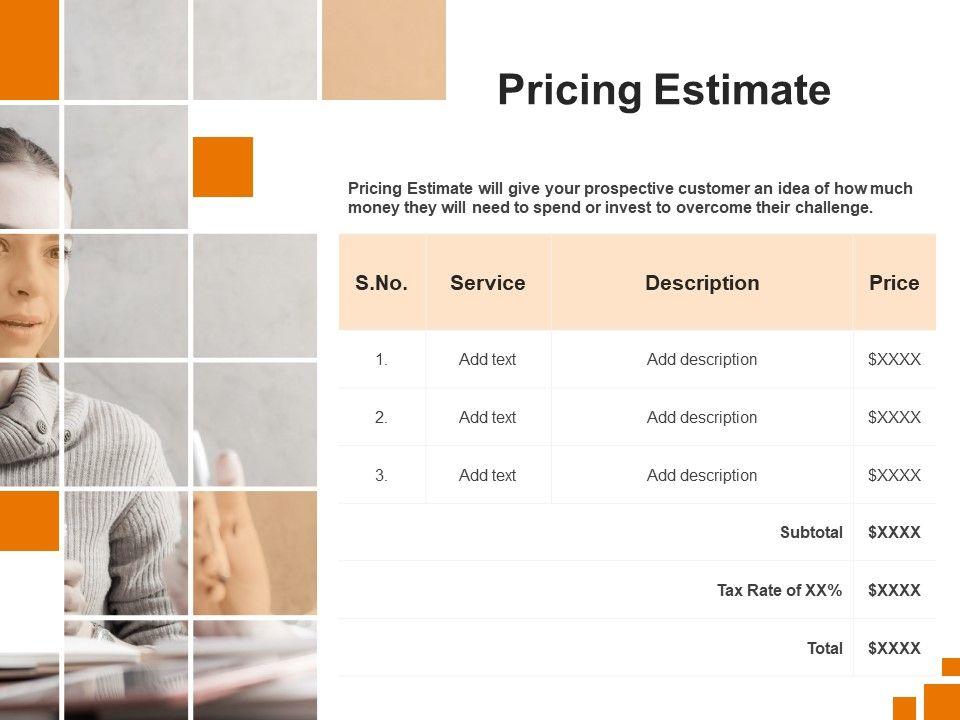
Task: Select the Subtotal label
Action: click(811, 532)
